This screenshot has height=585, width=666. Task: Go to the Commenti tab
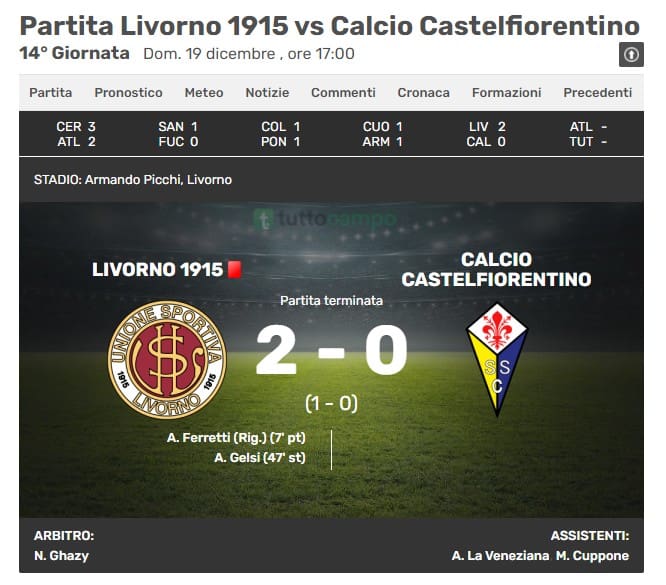pos(343,93)
